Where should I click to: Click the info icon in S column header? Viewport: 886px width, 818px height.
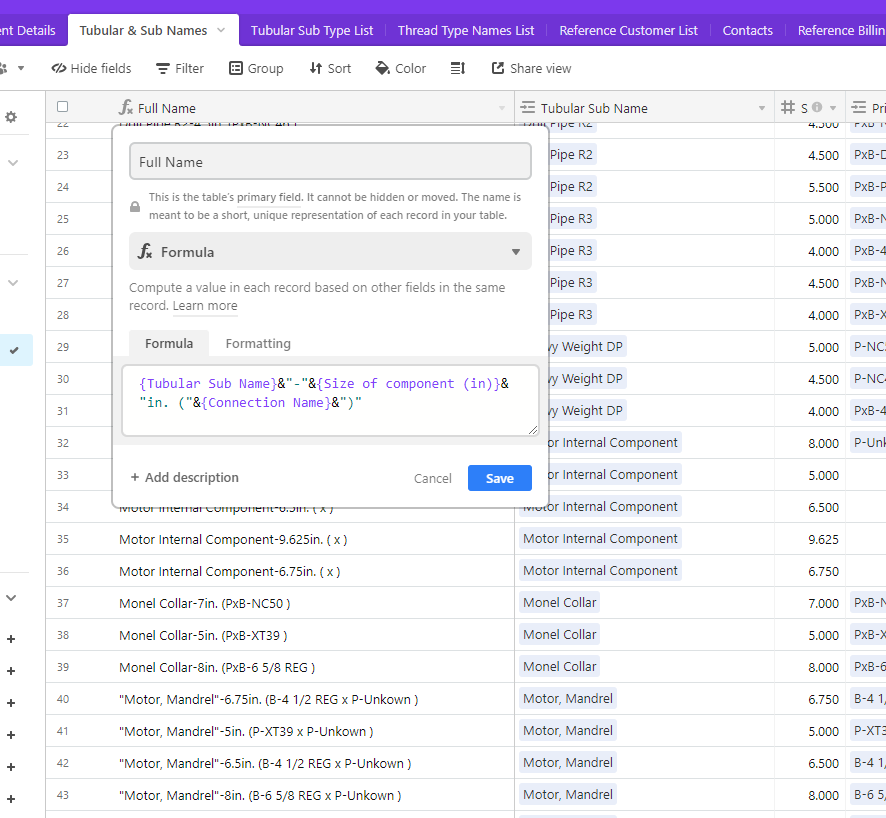[x=816, y=107]
